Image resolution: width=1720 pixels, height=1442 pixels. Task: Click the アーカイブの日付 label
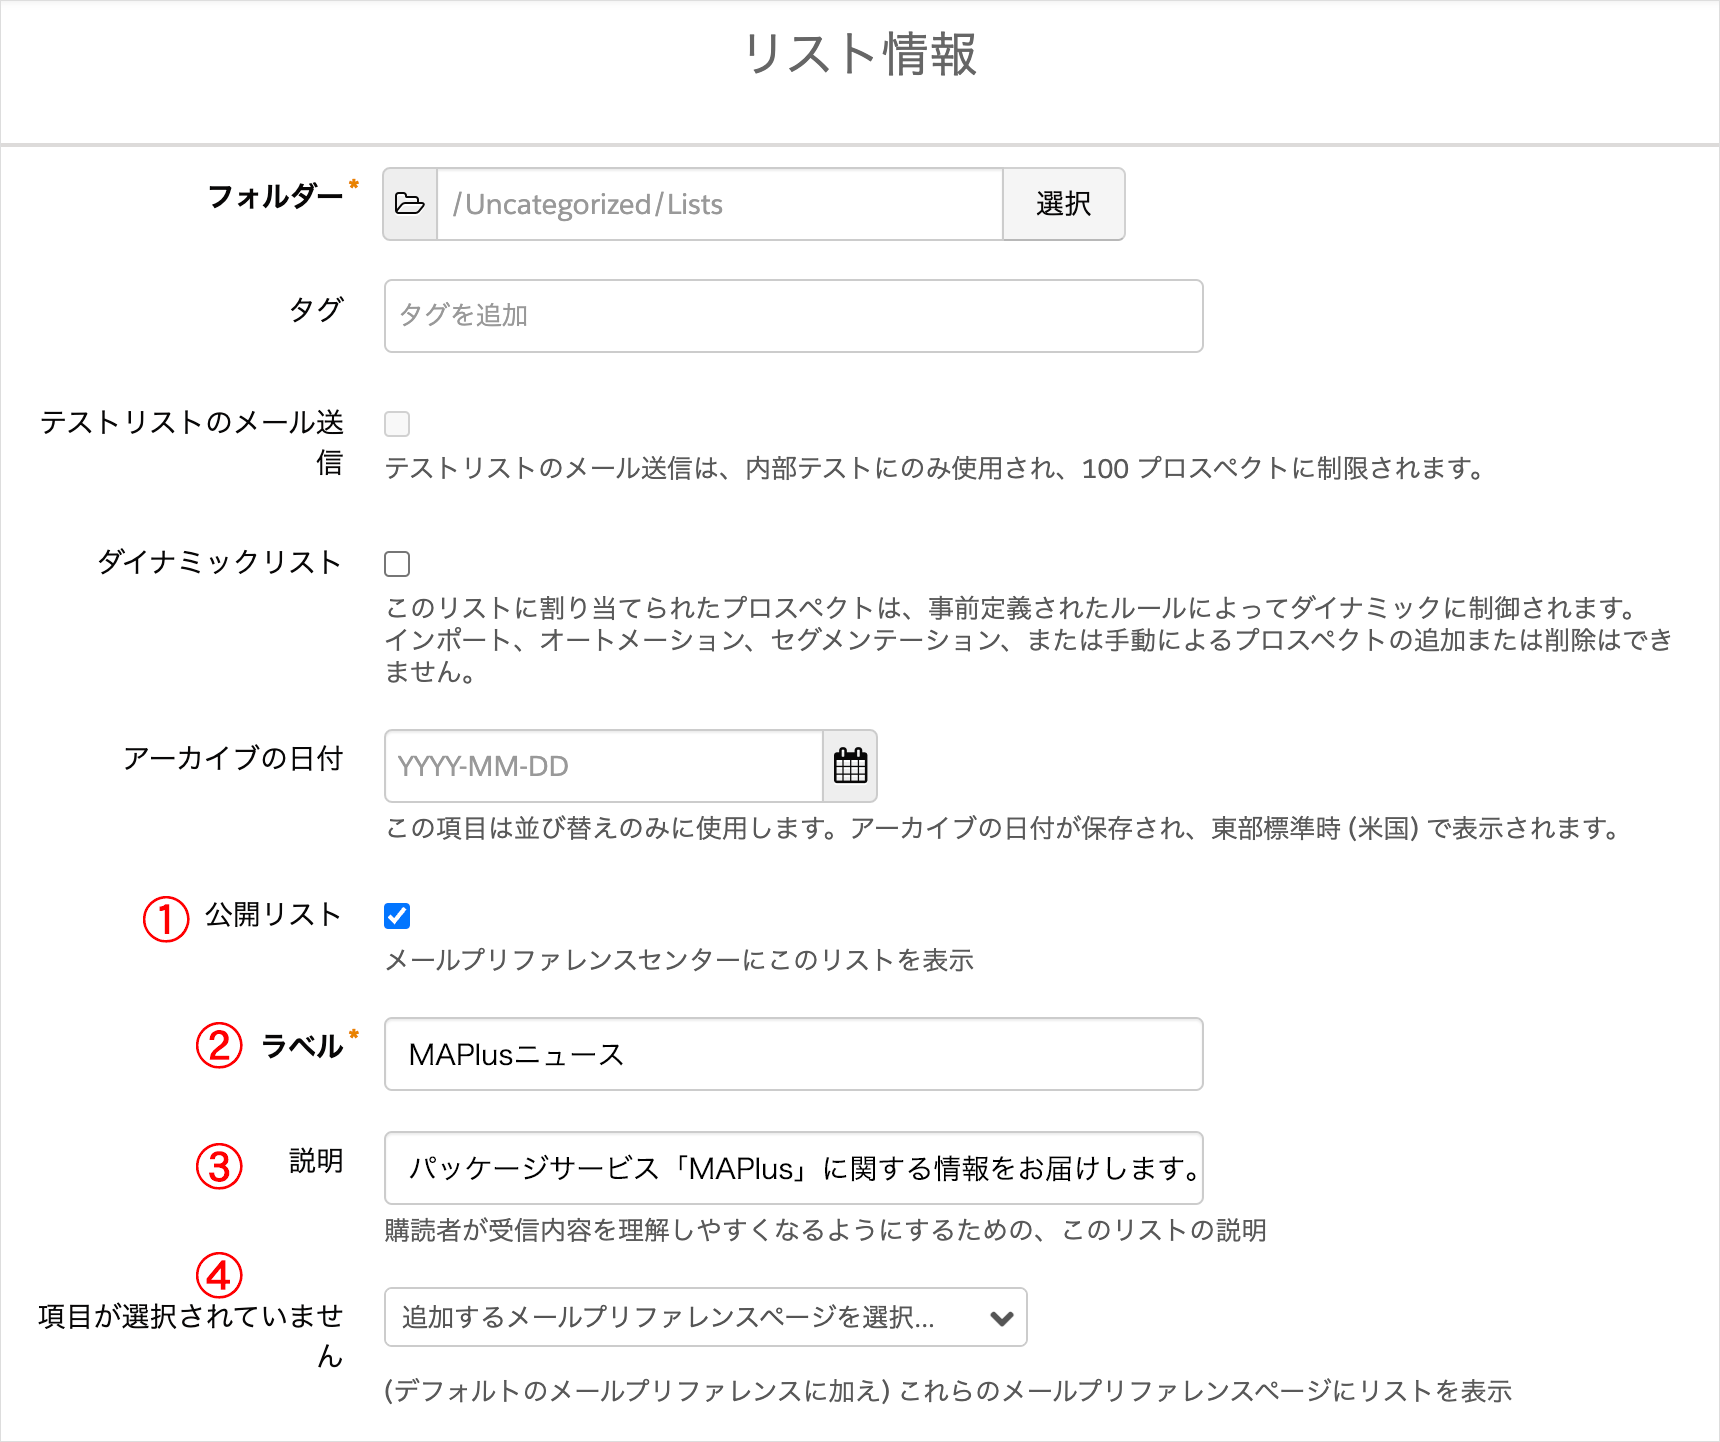[x=233, y=758]
